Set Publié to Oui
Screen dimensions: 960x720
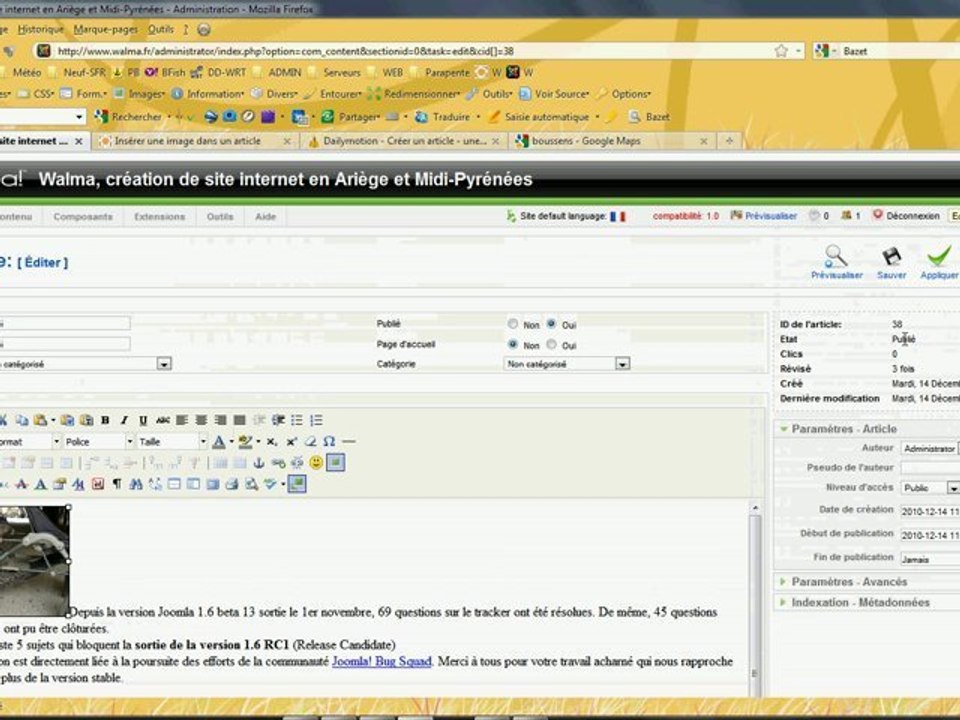point(552,324)
